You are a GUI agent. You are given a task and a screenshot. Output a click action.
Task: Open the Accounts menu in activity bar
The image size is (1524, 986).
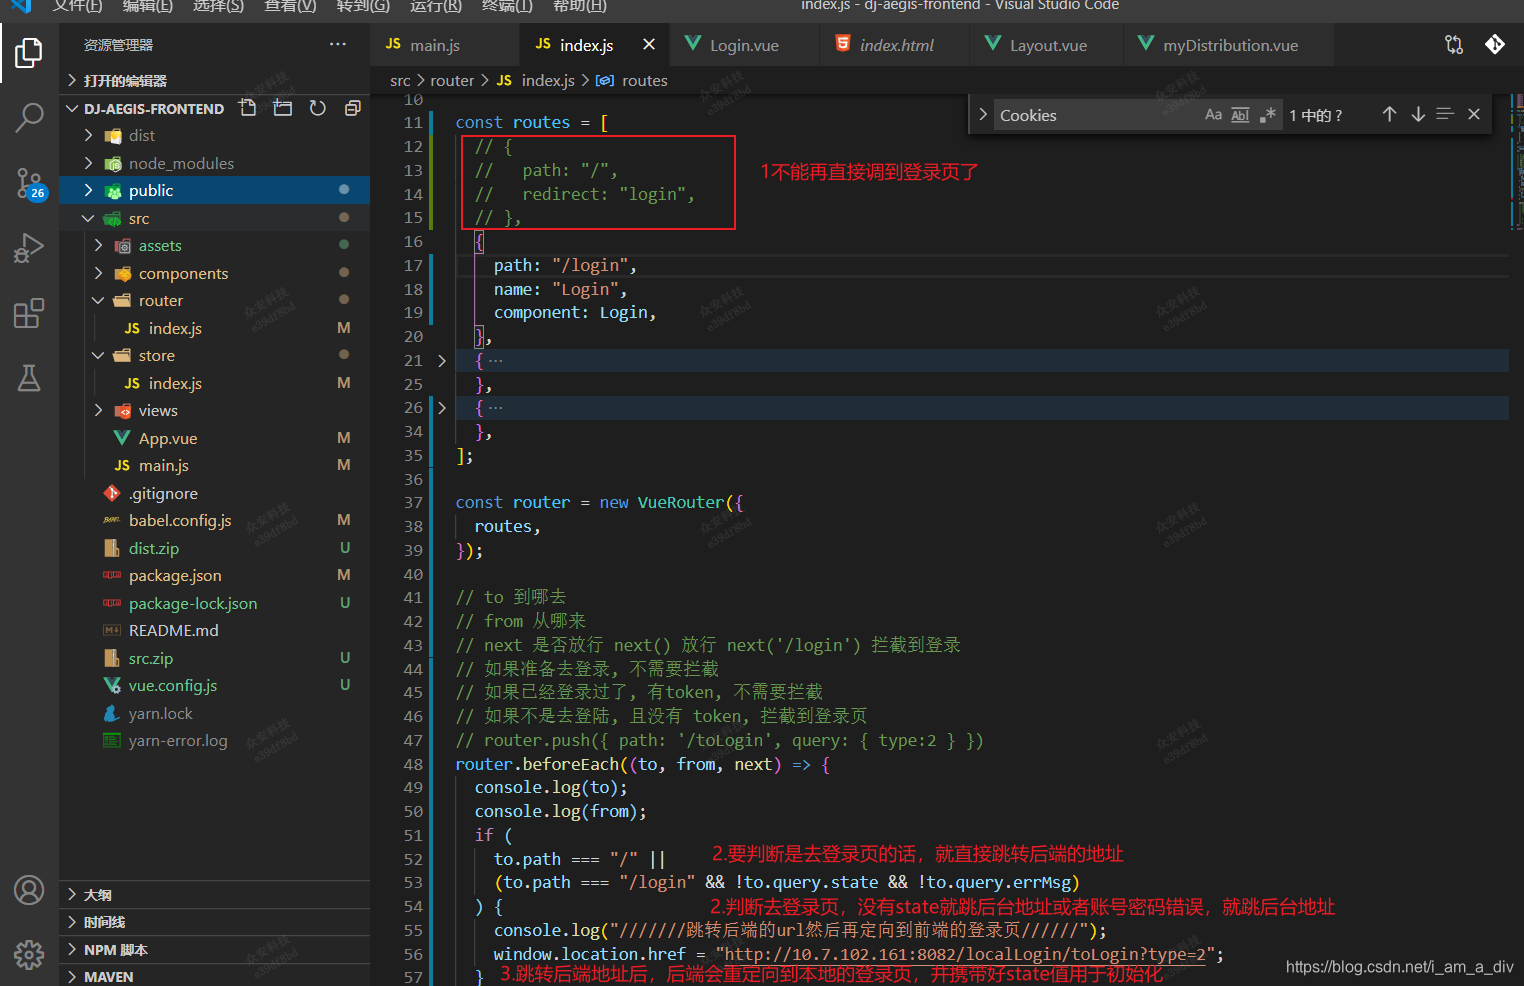pyautogui.click(x=29, y=890)
